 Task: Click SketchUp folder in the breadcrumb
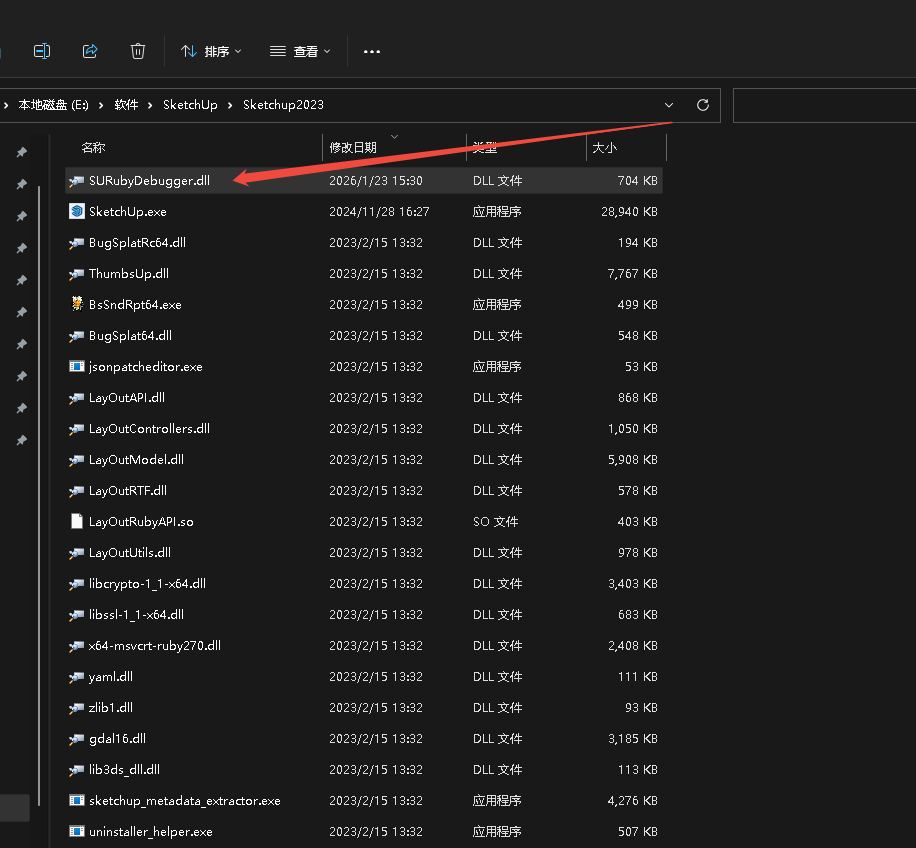click(190, 105)
